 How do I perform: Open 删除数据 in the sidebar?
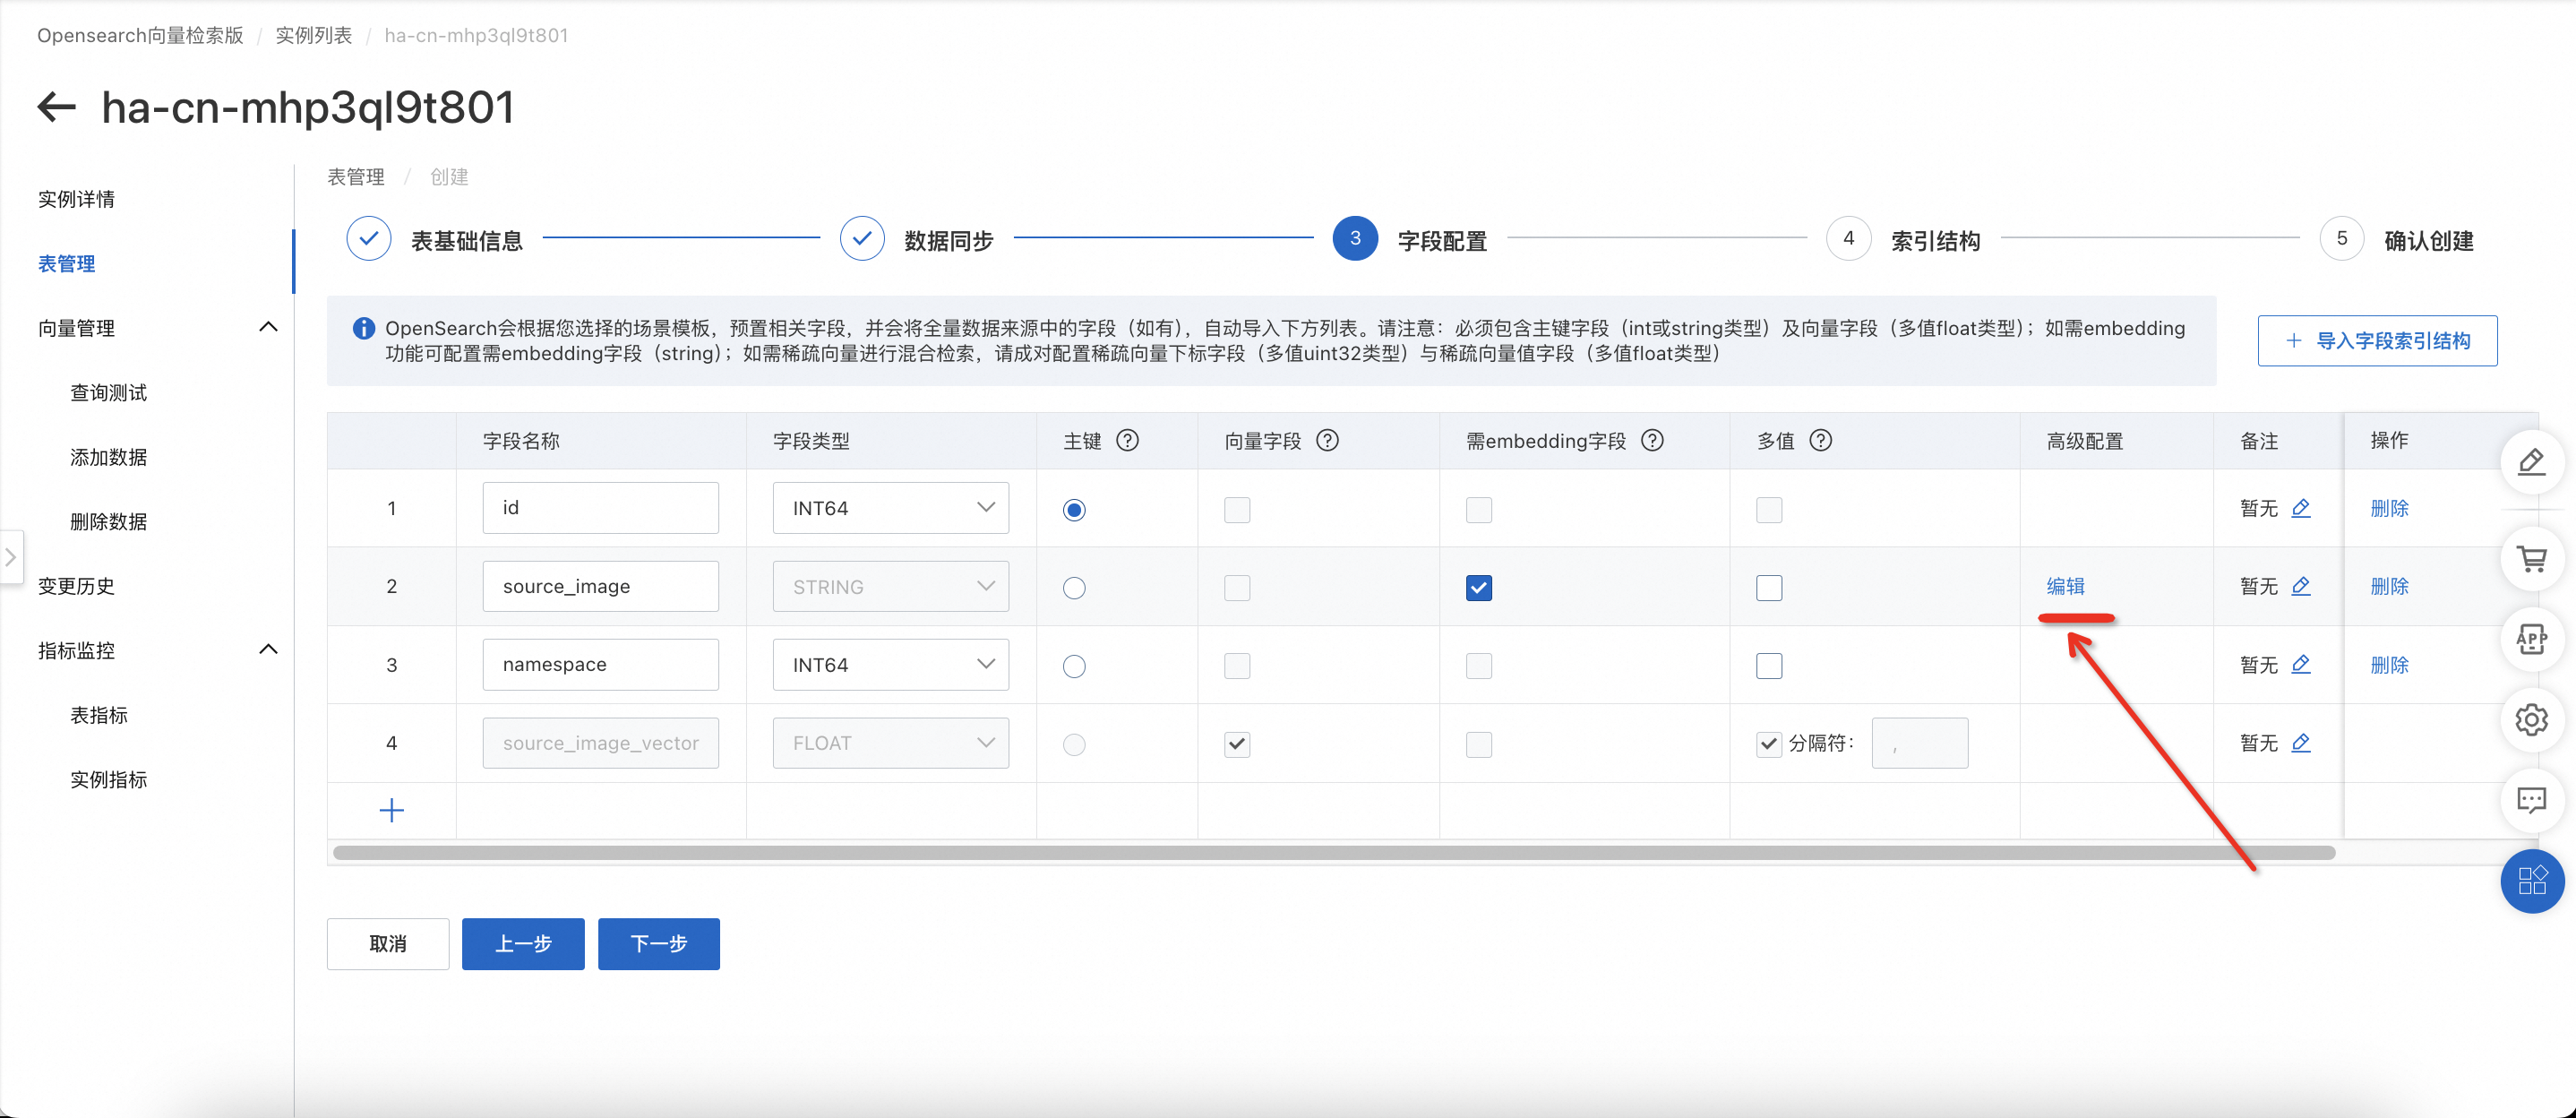coord(108,521)
